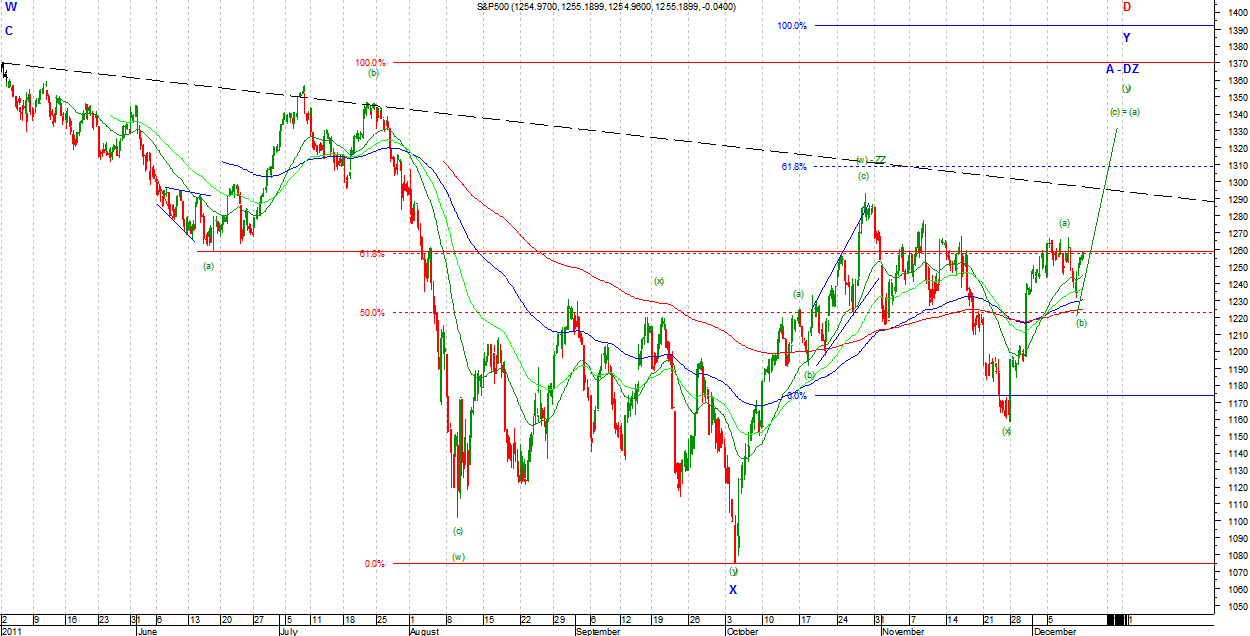Select the red 0.0% Fibonacci label
This screenshot has height=636, width=1250.
[374, 564]
